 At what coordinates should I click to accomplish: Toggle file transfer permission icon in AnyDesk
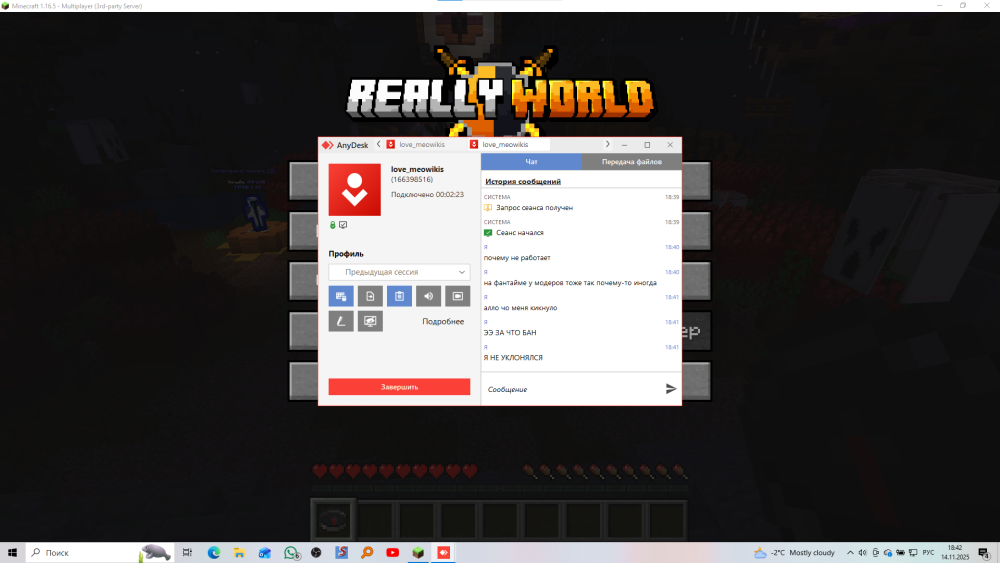(370, 296)
